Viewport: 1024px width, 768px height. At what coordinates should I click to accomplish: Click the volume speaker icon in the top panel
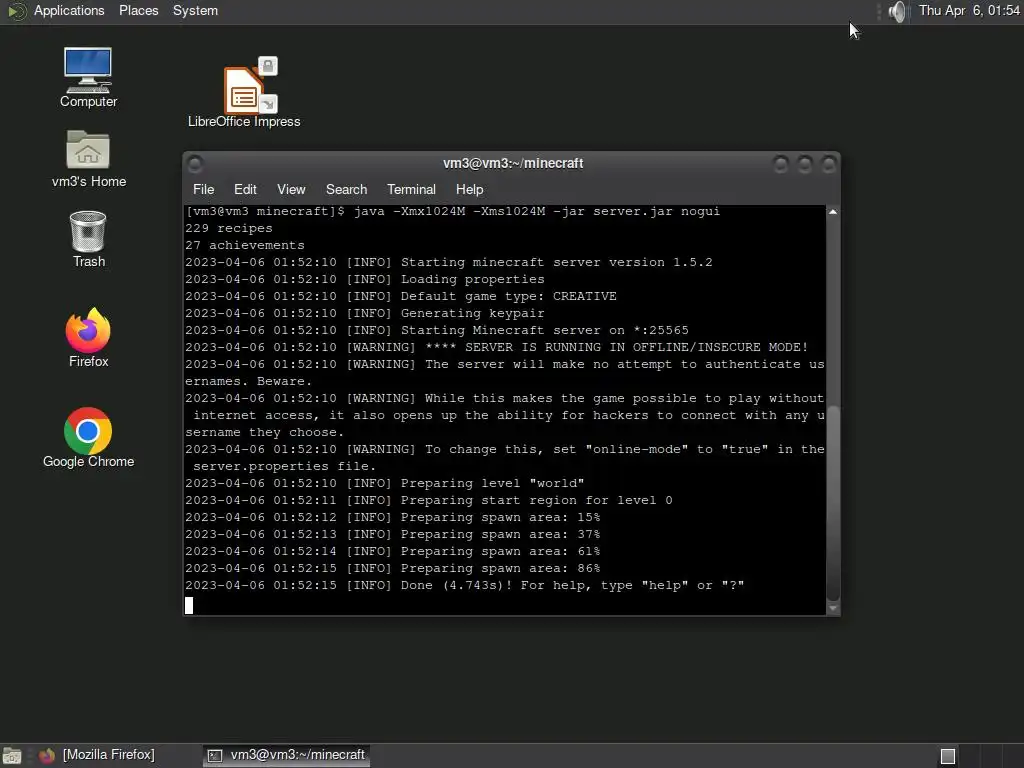(898, 11)
